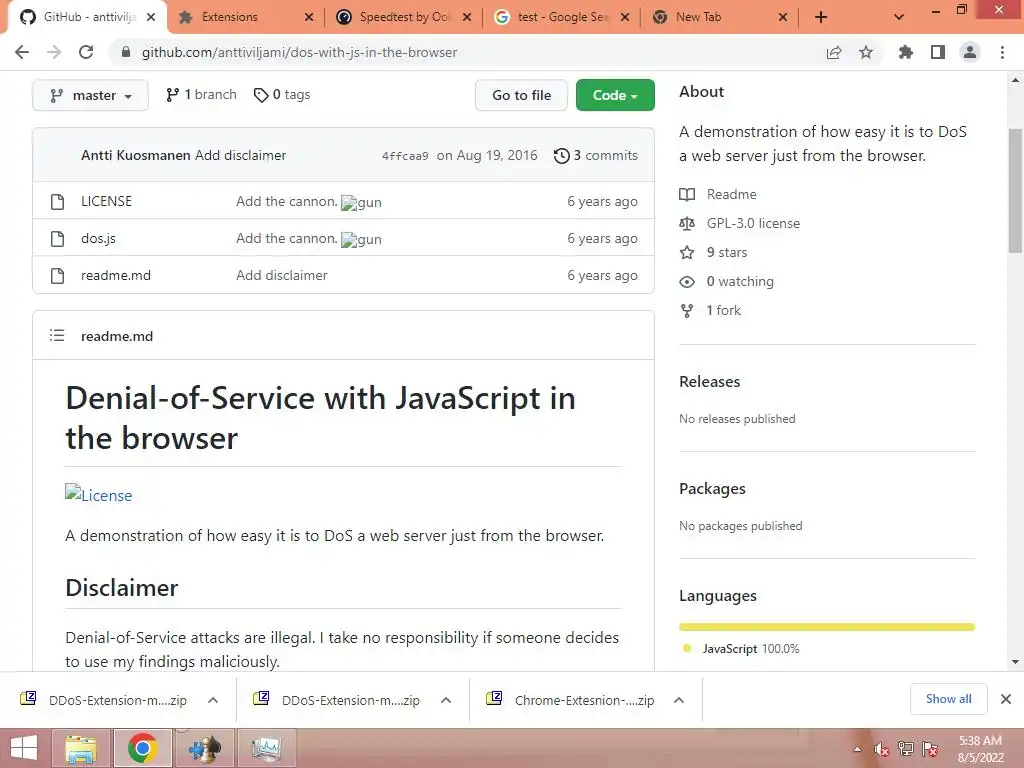Screen dimensions: 1024x768
Task: Switch to the test - Google Search tab
Action: pyautogui.click(x=563, y=17)
